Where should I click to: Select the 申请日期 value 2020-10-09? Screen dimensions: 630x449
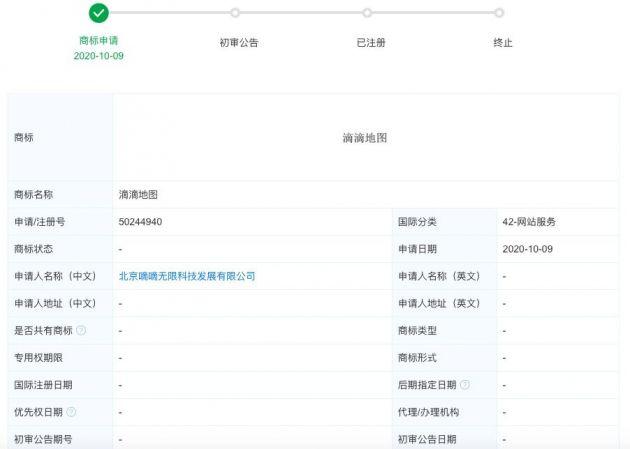(527, 249)
